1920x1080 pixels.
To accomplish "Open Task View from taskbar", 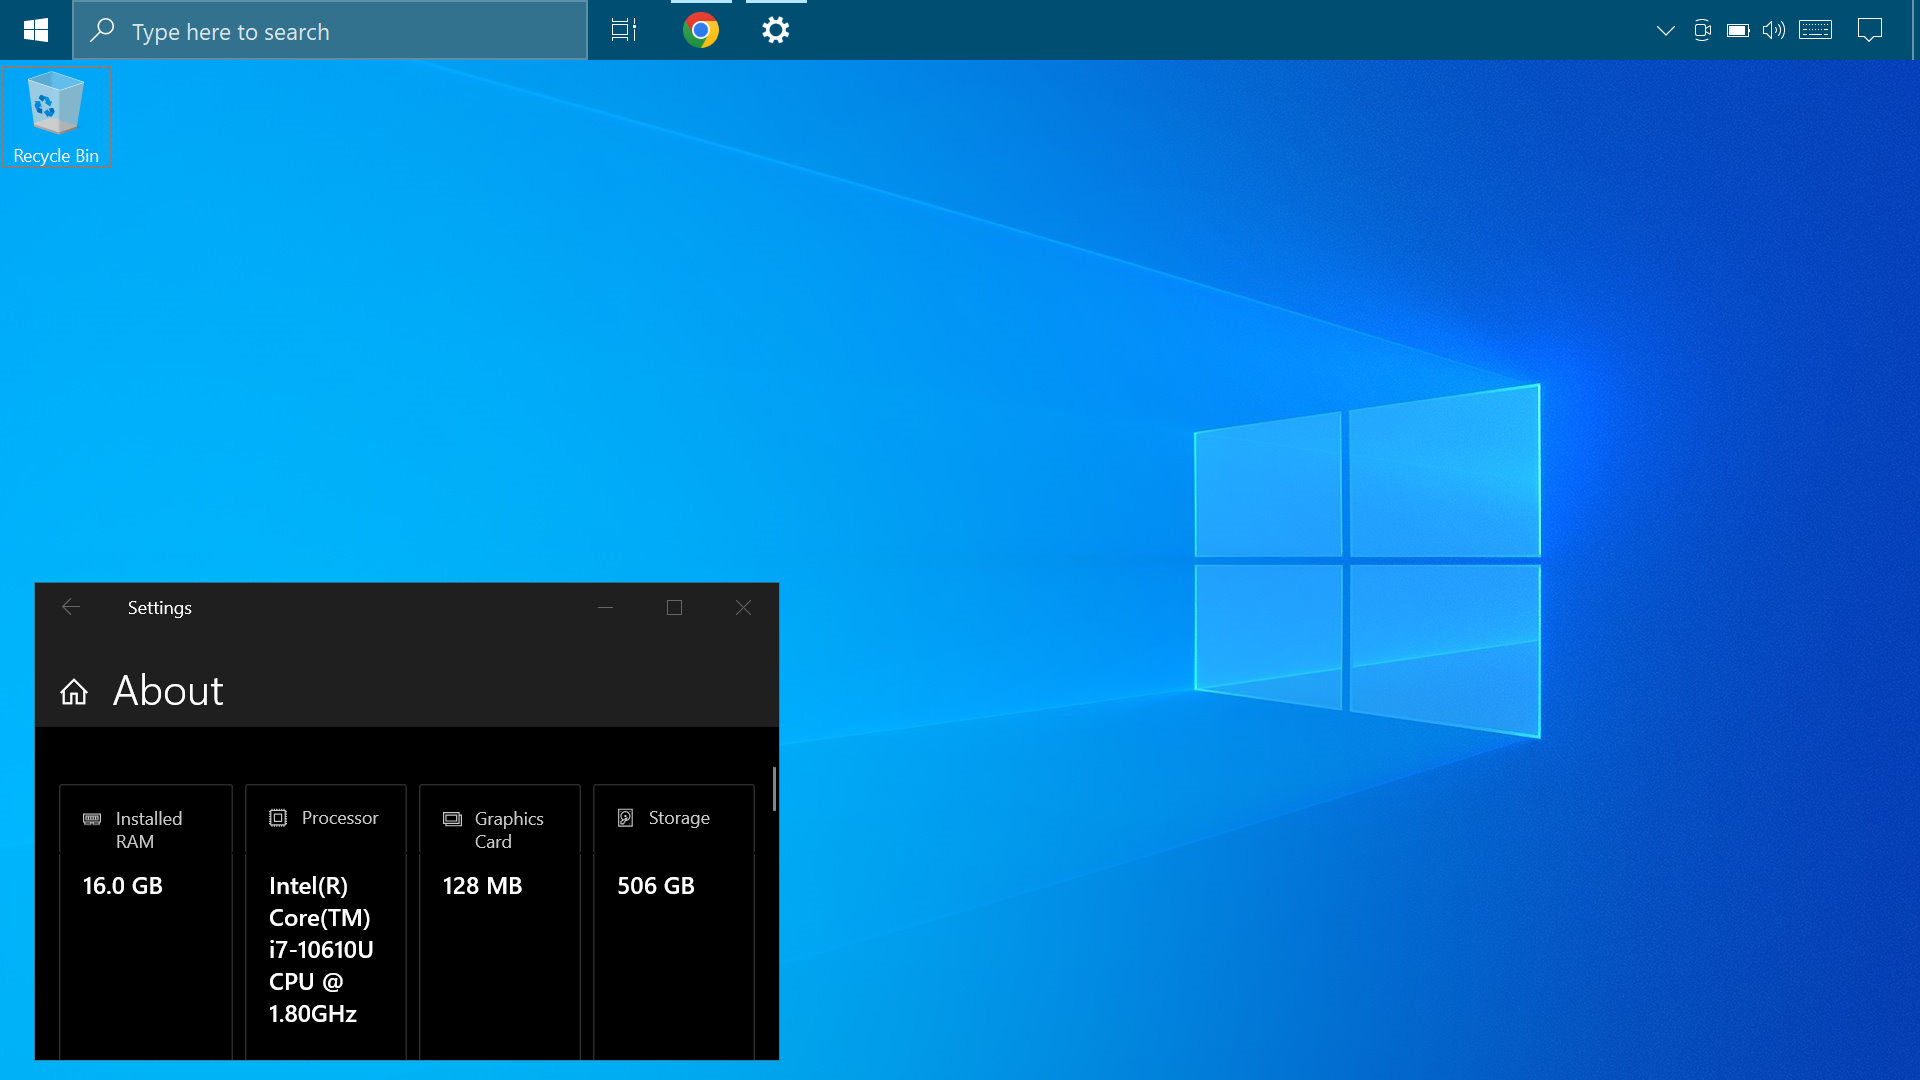I will pyautogui.click(x=624, y=31).
